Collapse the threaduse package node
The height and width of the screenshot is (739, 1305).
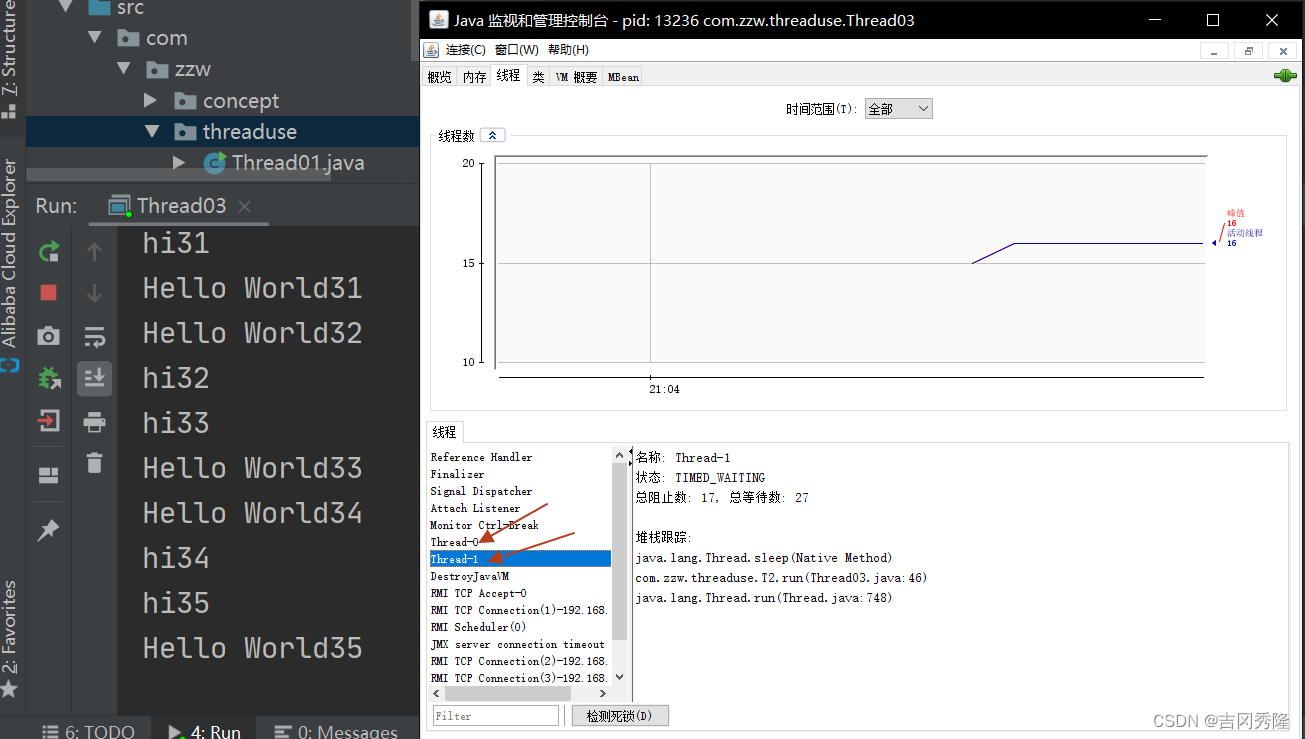pyautogui.click(x=152, y=131)
